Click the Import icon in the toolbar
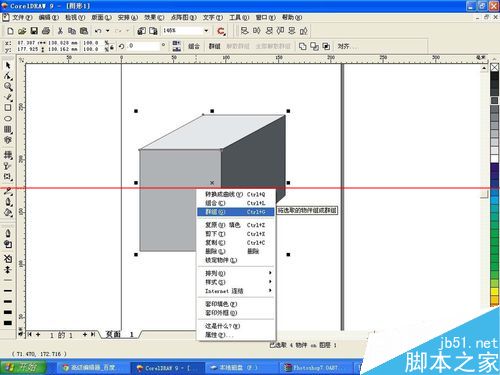 pyautogui.click(x=142, y=31)
